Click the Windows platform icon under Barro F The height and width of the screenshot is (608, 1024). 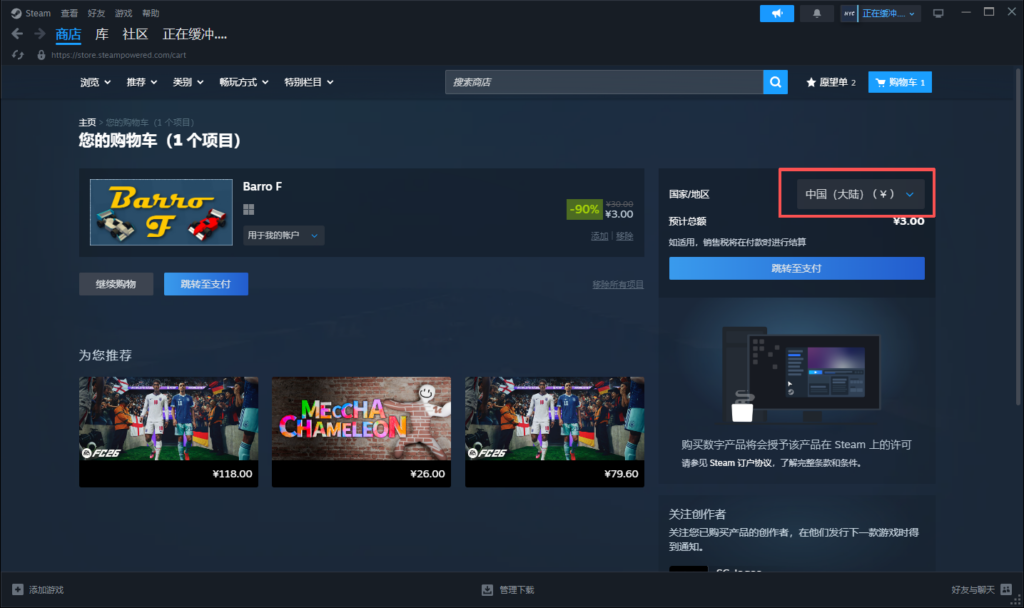coord(249,210)
